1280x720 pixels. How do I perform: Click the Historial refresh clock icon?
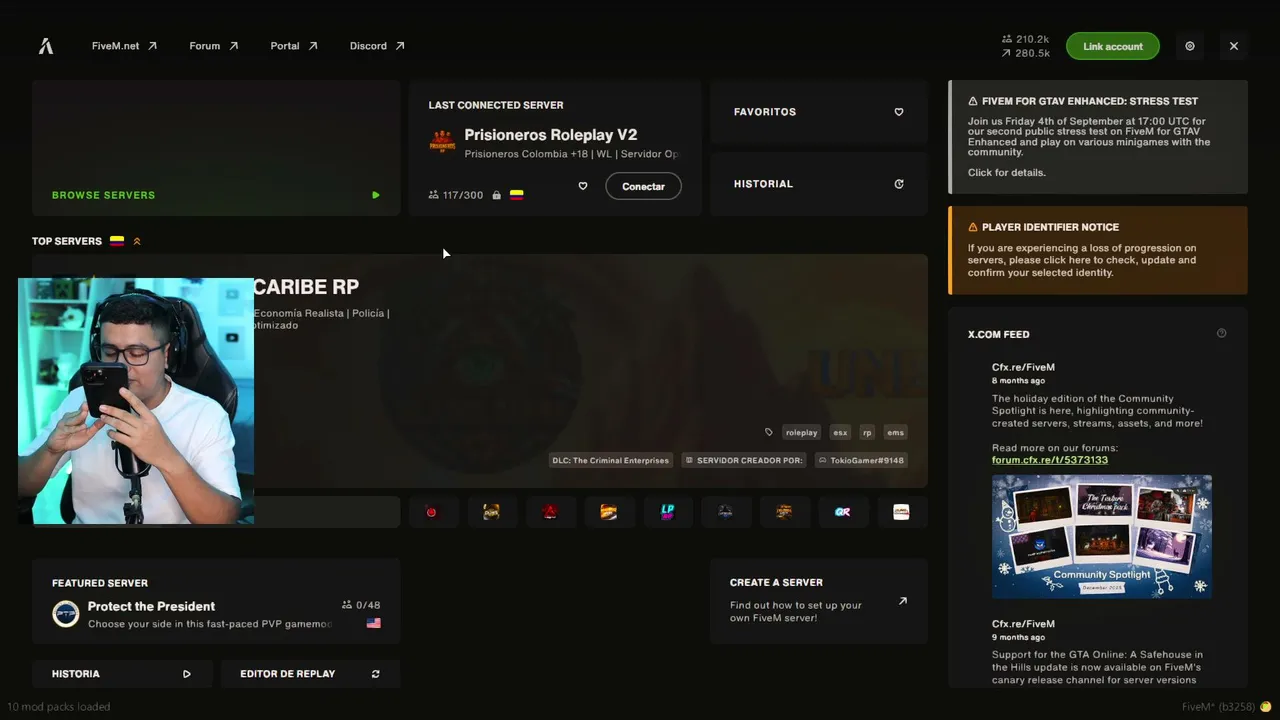(x=899, y=184)
